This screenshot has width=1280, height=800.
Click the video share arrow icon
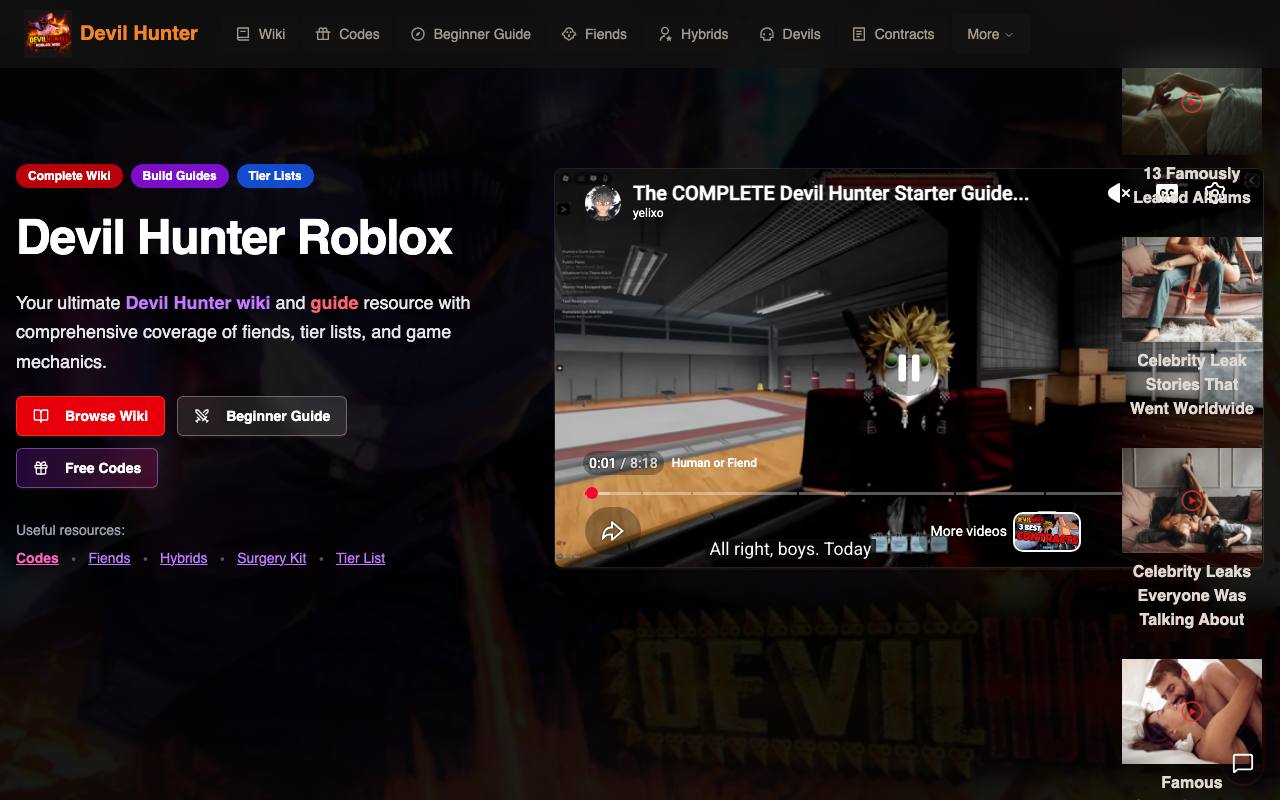click(612, 531)
